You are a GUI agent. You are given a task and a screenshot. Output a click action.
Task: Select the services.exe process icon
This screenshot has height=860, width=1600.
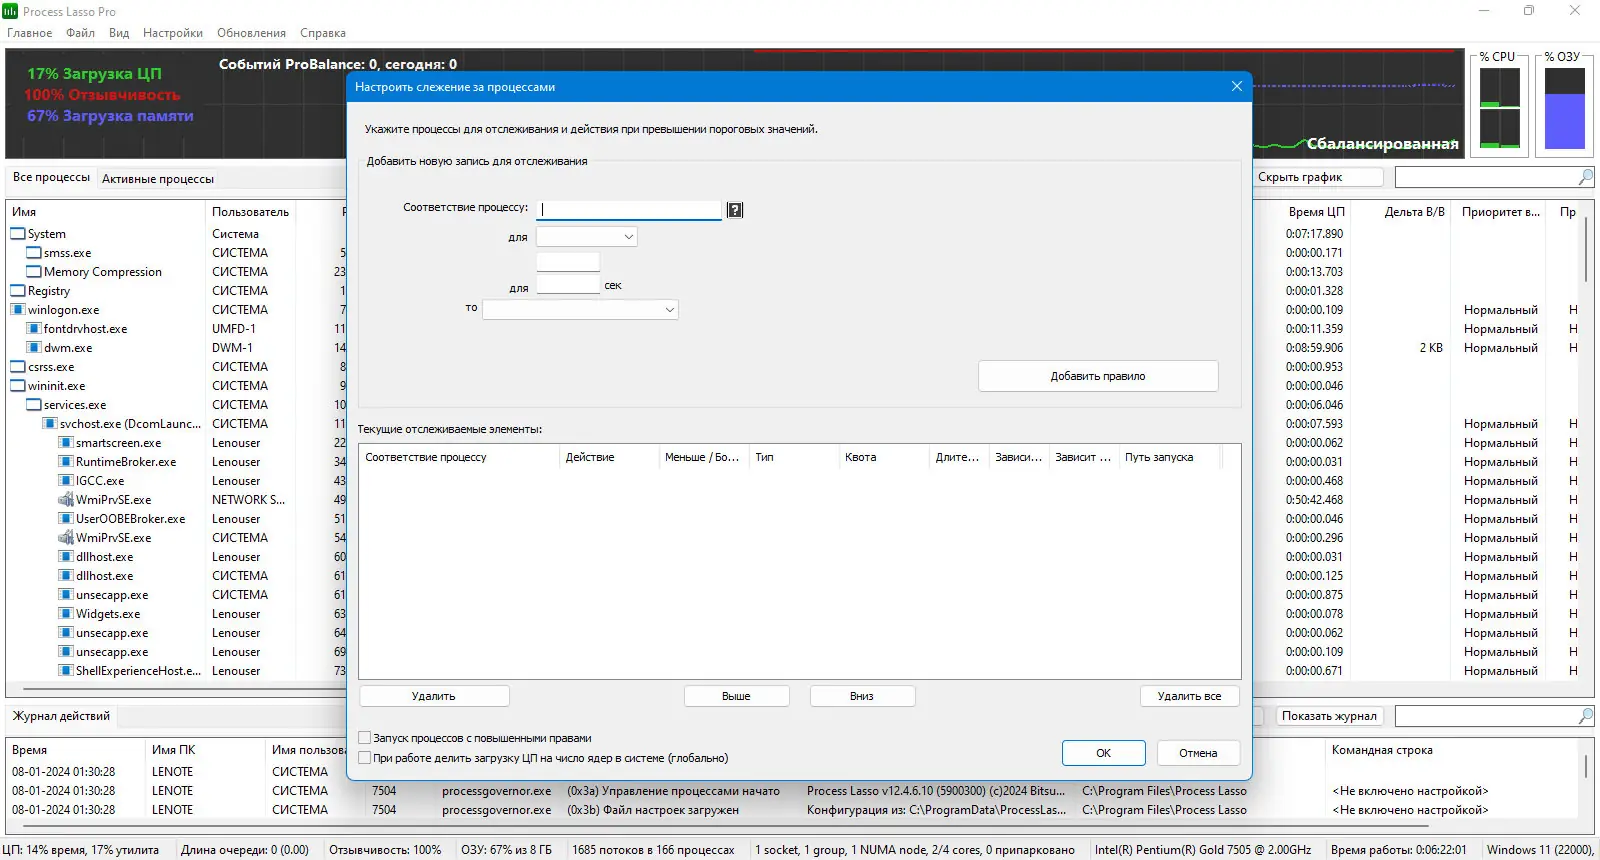pos(34,405)
